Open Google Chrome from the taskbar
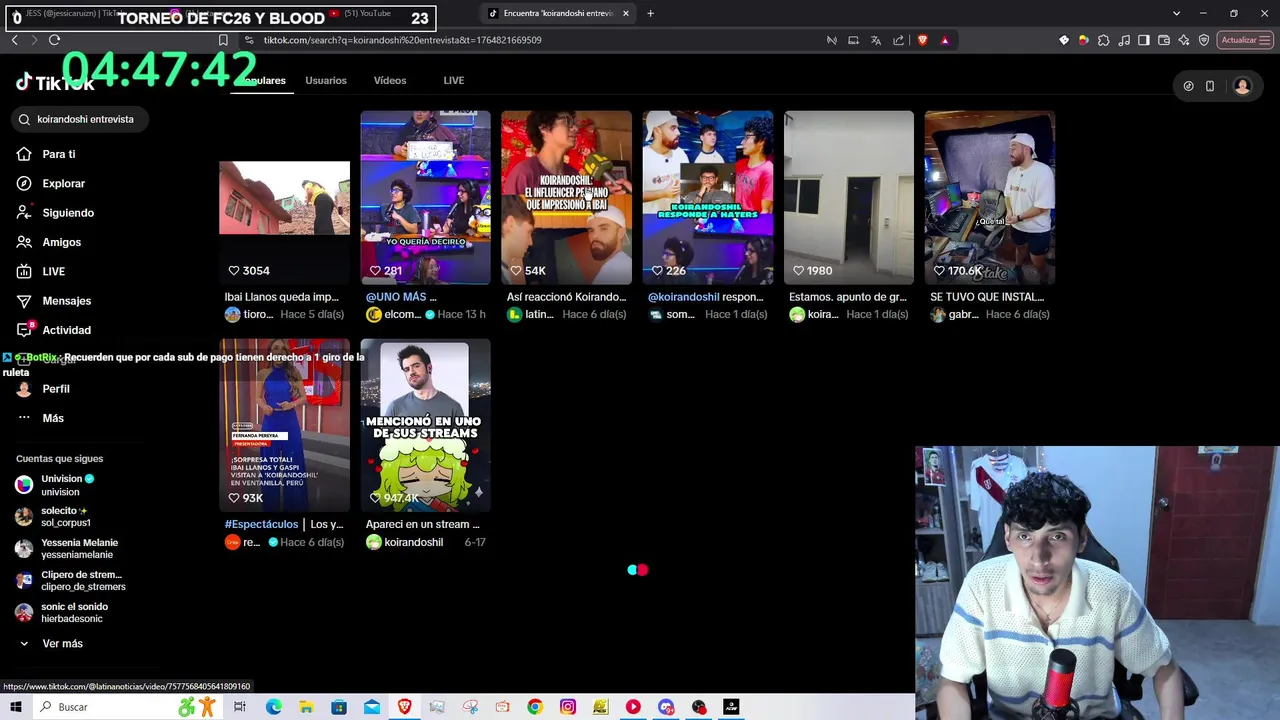 [535, 707]
